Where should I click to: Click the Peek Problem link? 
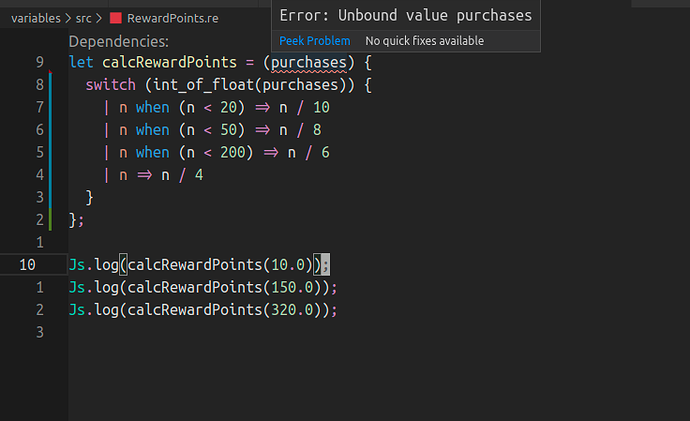point(314,41)
